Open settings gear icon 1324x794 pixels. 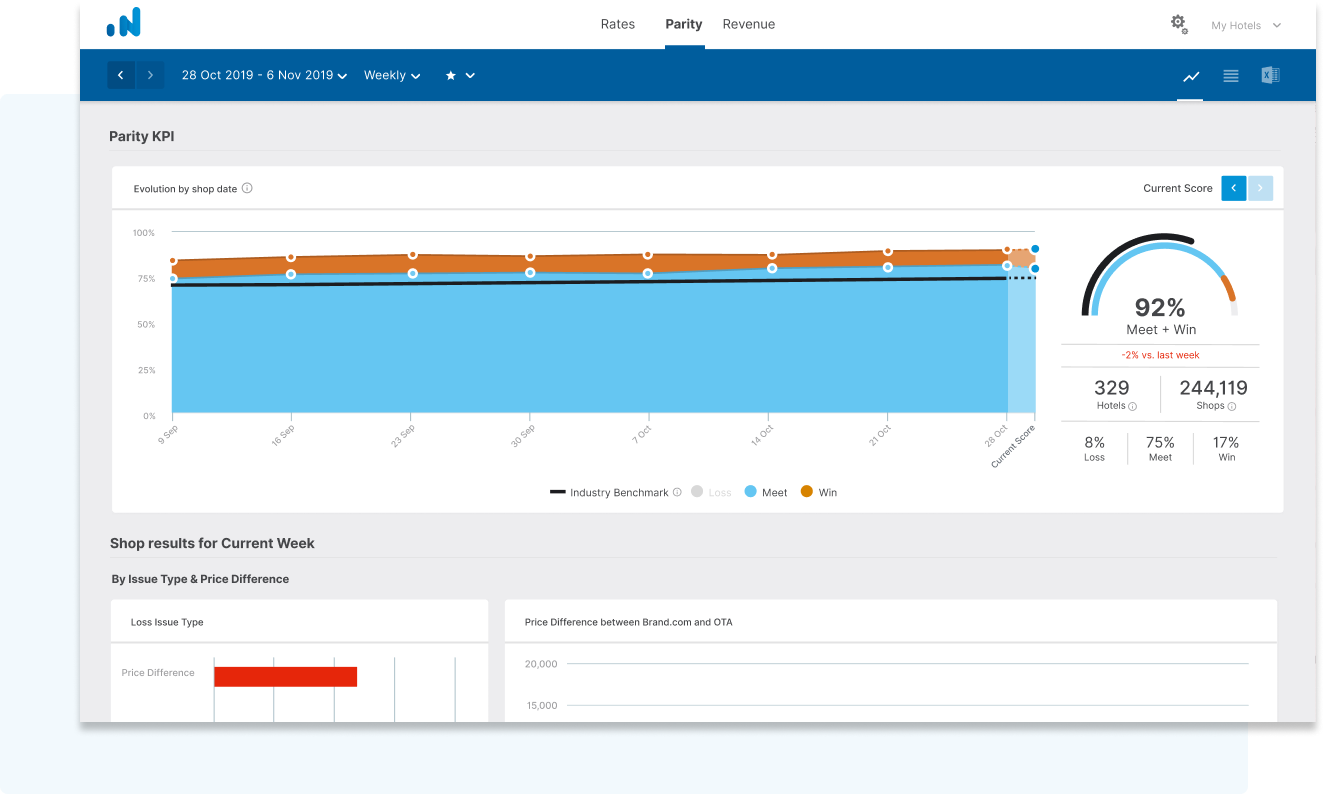pyautogui.click(x=1179, y=24)
